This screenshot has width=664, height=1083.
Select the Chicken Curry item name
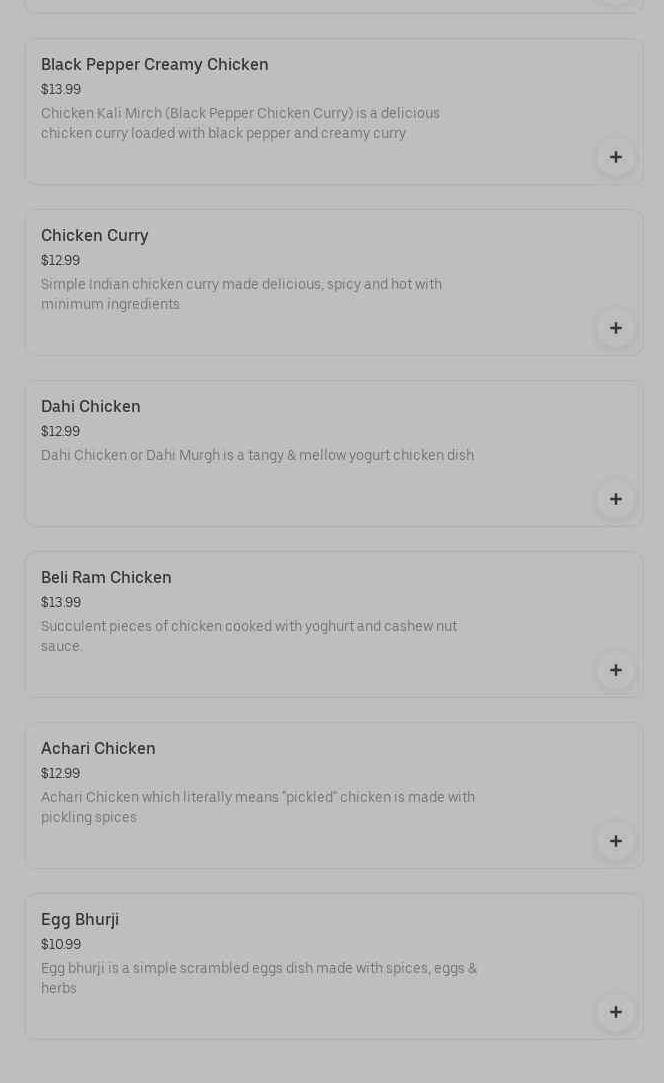tap(95, 236)
